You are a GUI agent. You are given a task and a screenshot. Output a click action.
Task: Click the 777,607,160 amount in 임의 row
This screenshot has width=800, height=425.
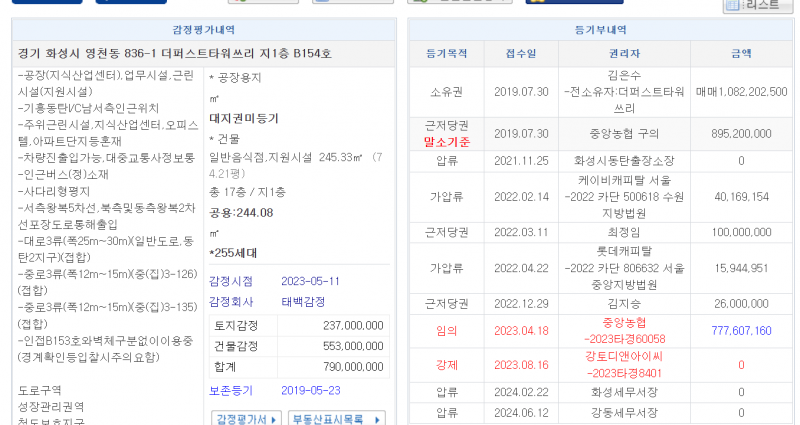(741, 330)
